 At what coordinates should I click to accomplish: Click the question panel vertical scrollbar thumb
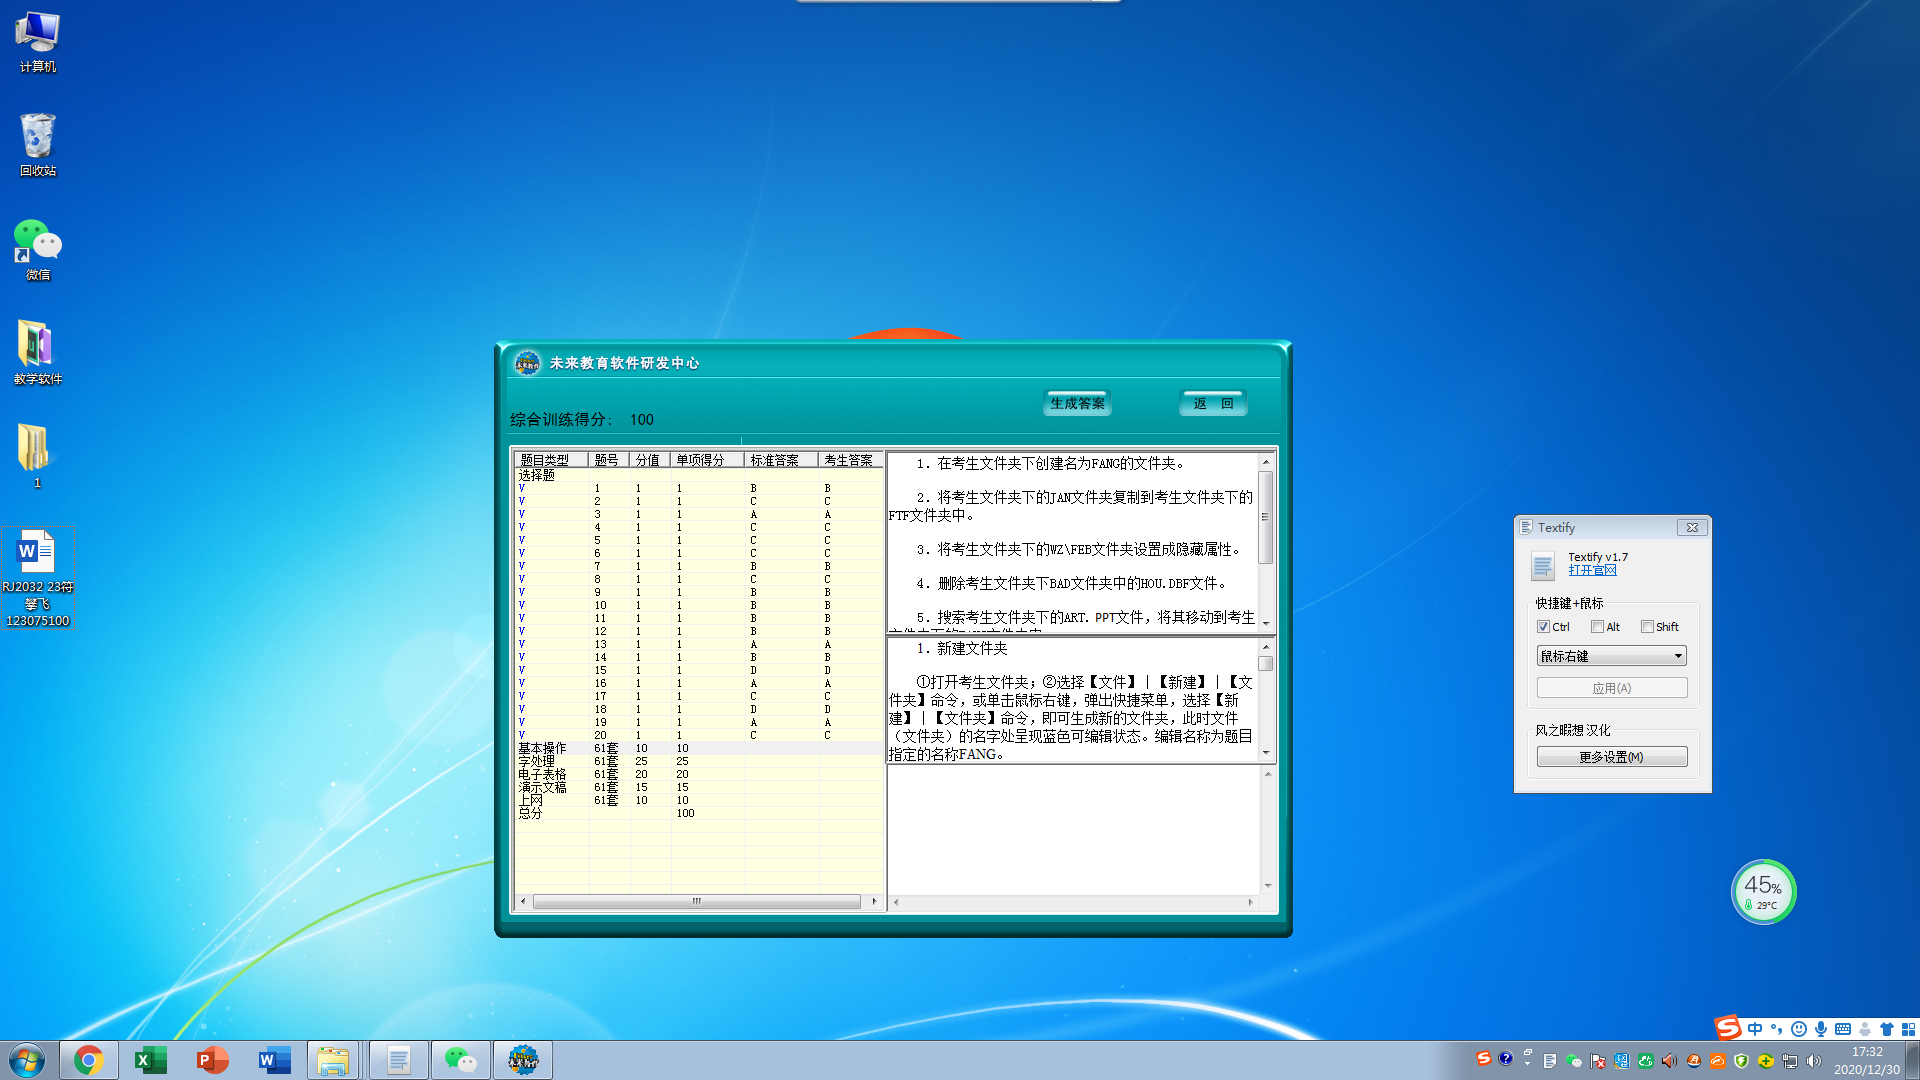[1265, 517]
